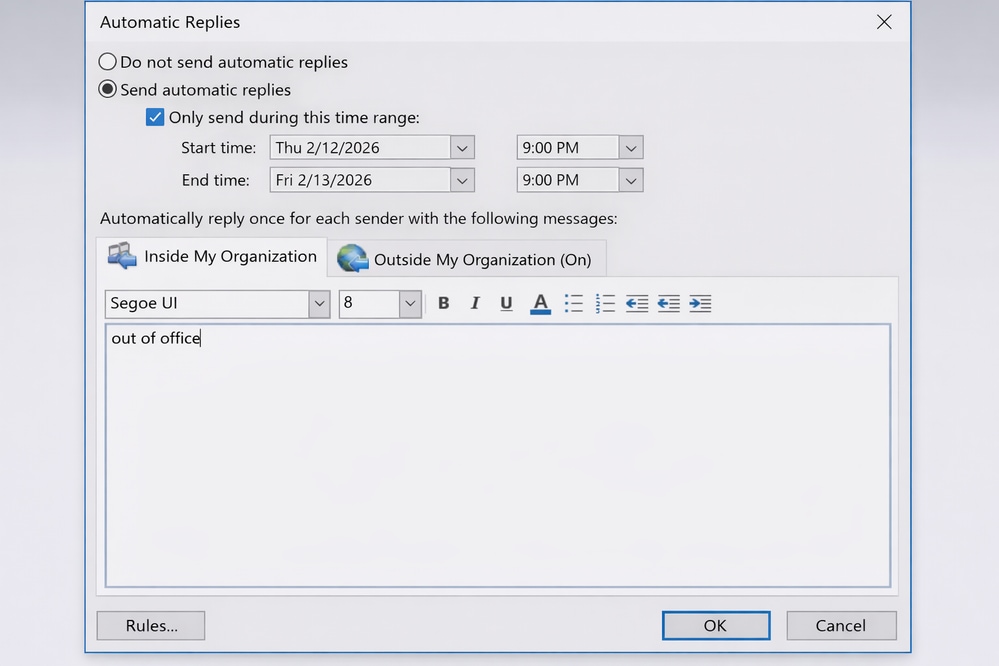999x666 pixels.
Task: Open the Start time date dropdown
Action: point(462,148)
